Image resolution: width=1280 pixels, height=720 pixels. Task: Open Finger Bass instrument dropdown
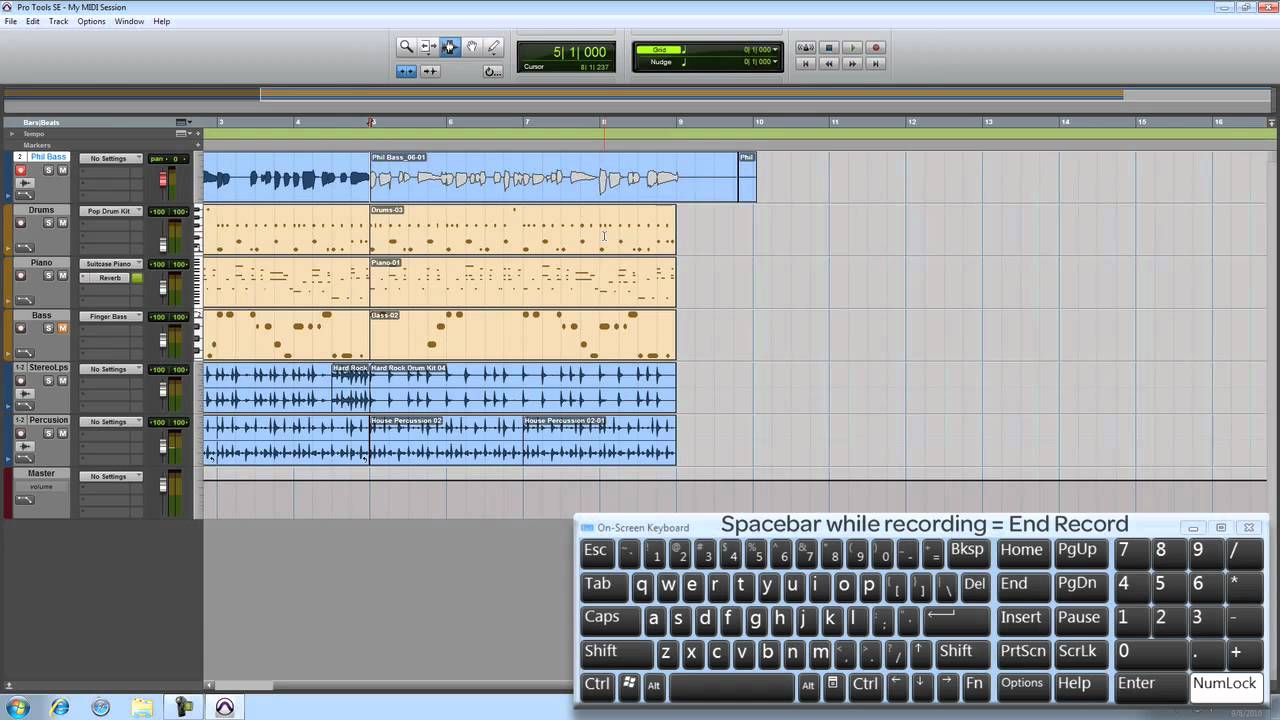(x=111, y=316)
